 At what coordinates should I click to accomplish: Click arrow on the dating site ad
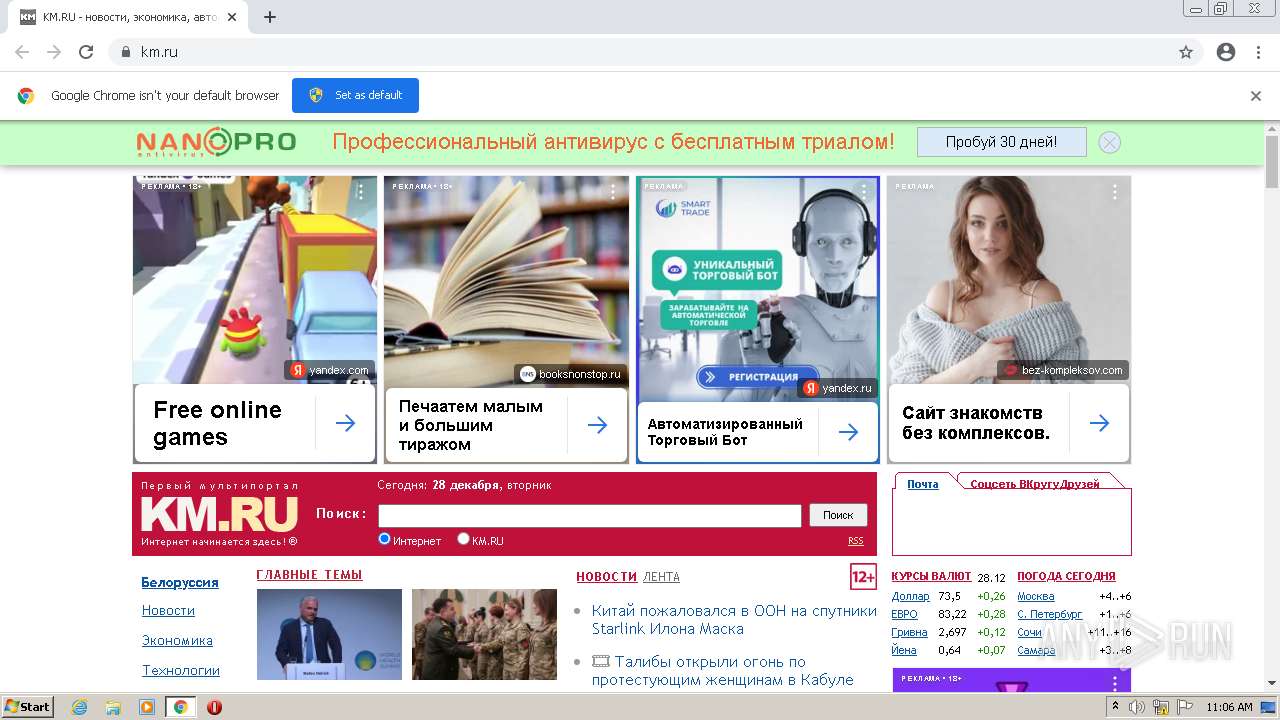(x=1099, y=424)
